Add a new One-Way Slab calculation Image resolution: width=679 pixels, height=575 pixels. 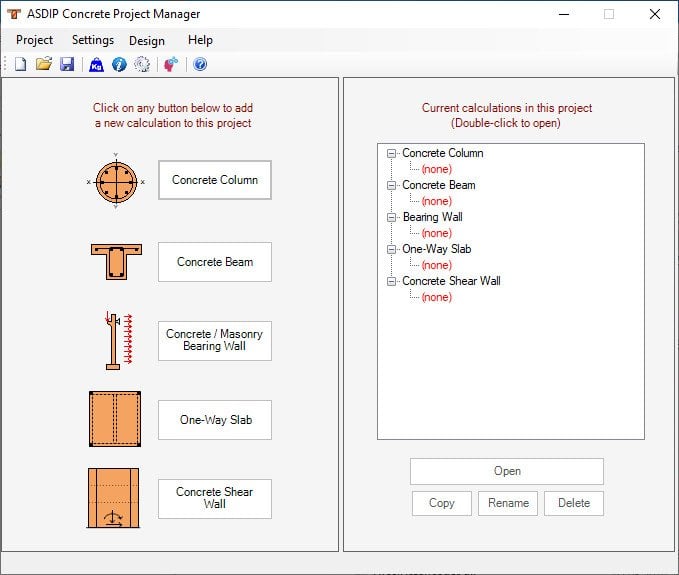(x=215, y=420)
